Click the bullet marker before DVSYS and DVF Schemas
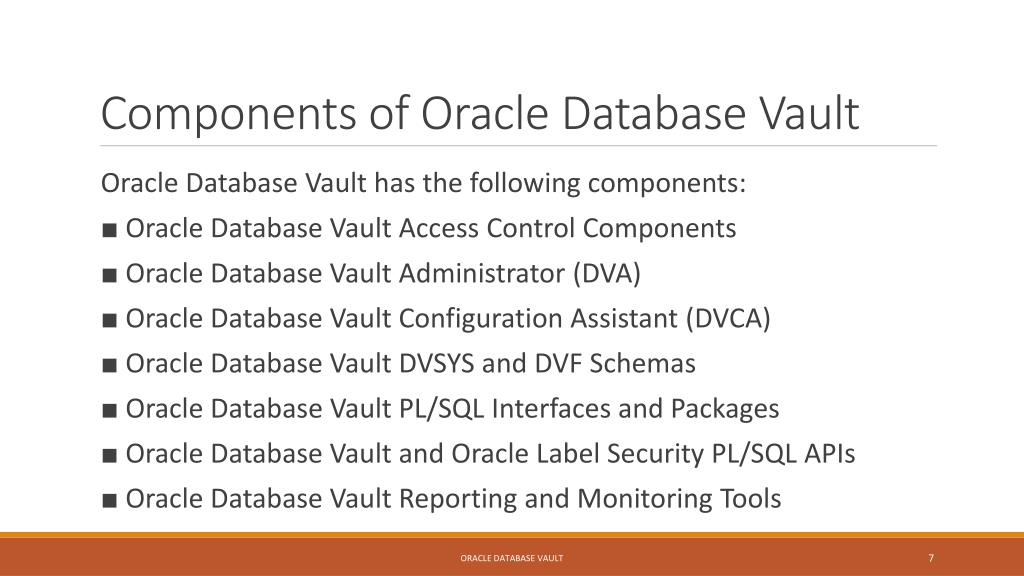 pyautogui.click(x=110, y=365)
